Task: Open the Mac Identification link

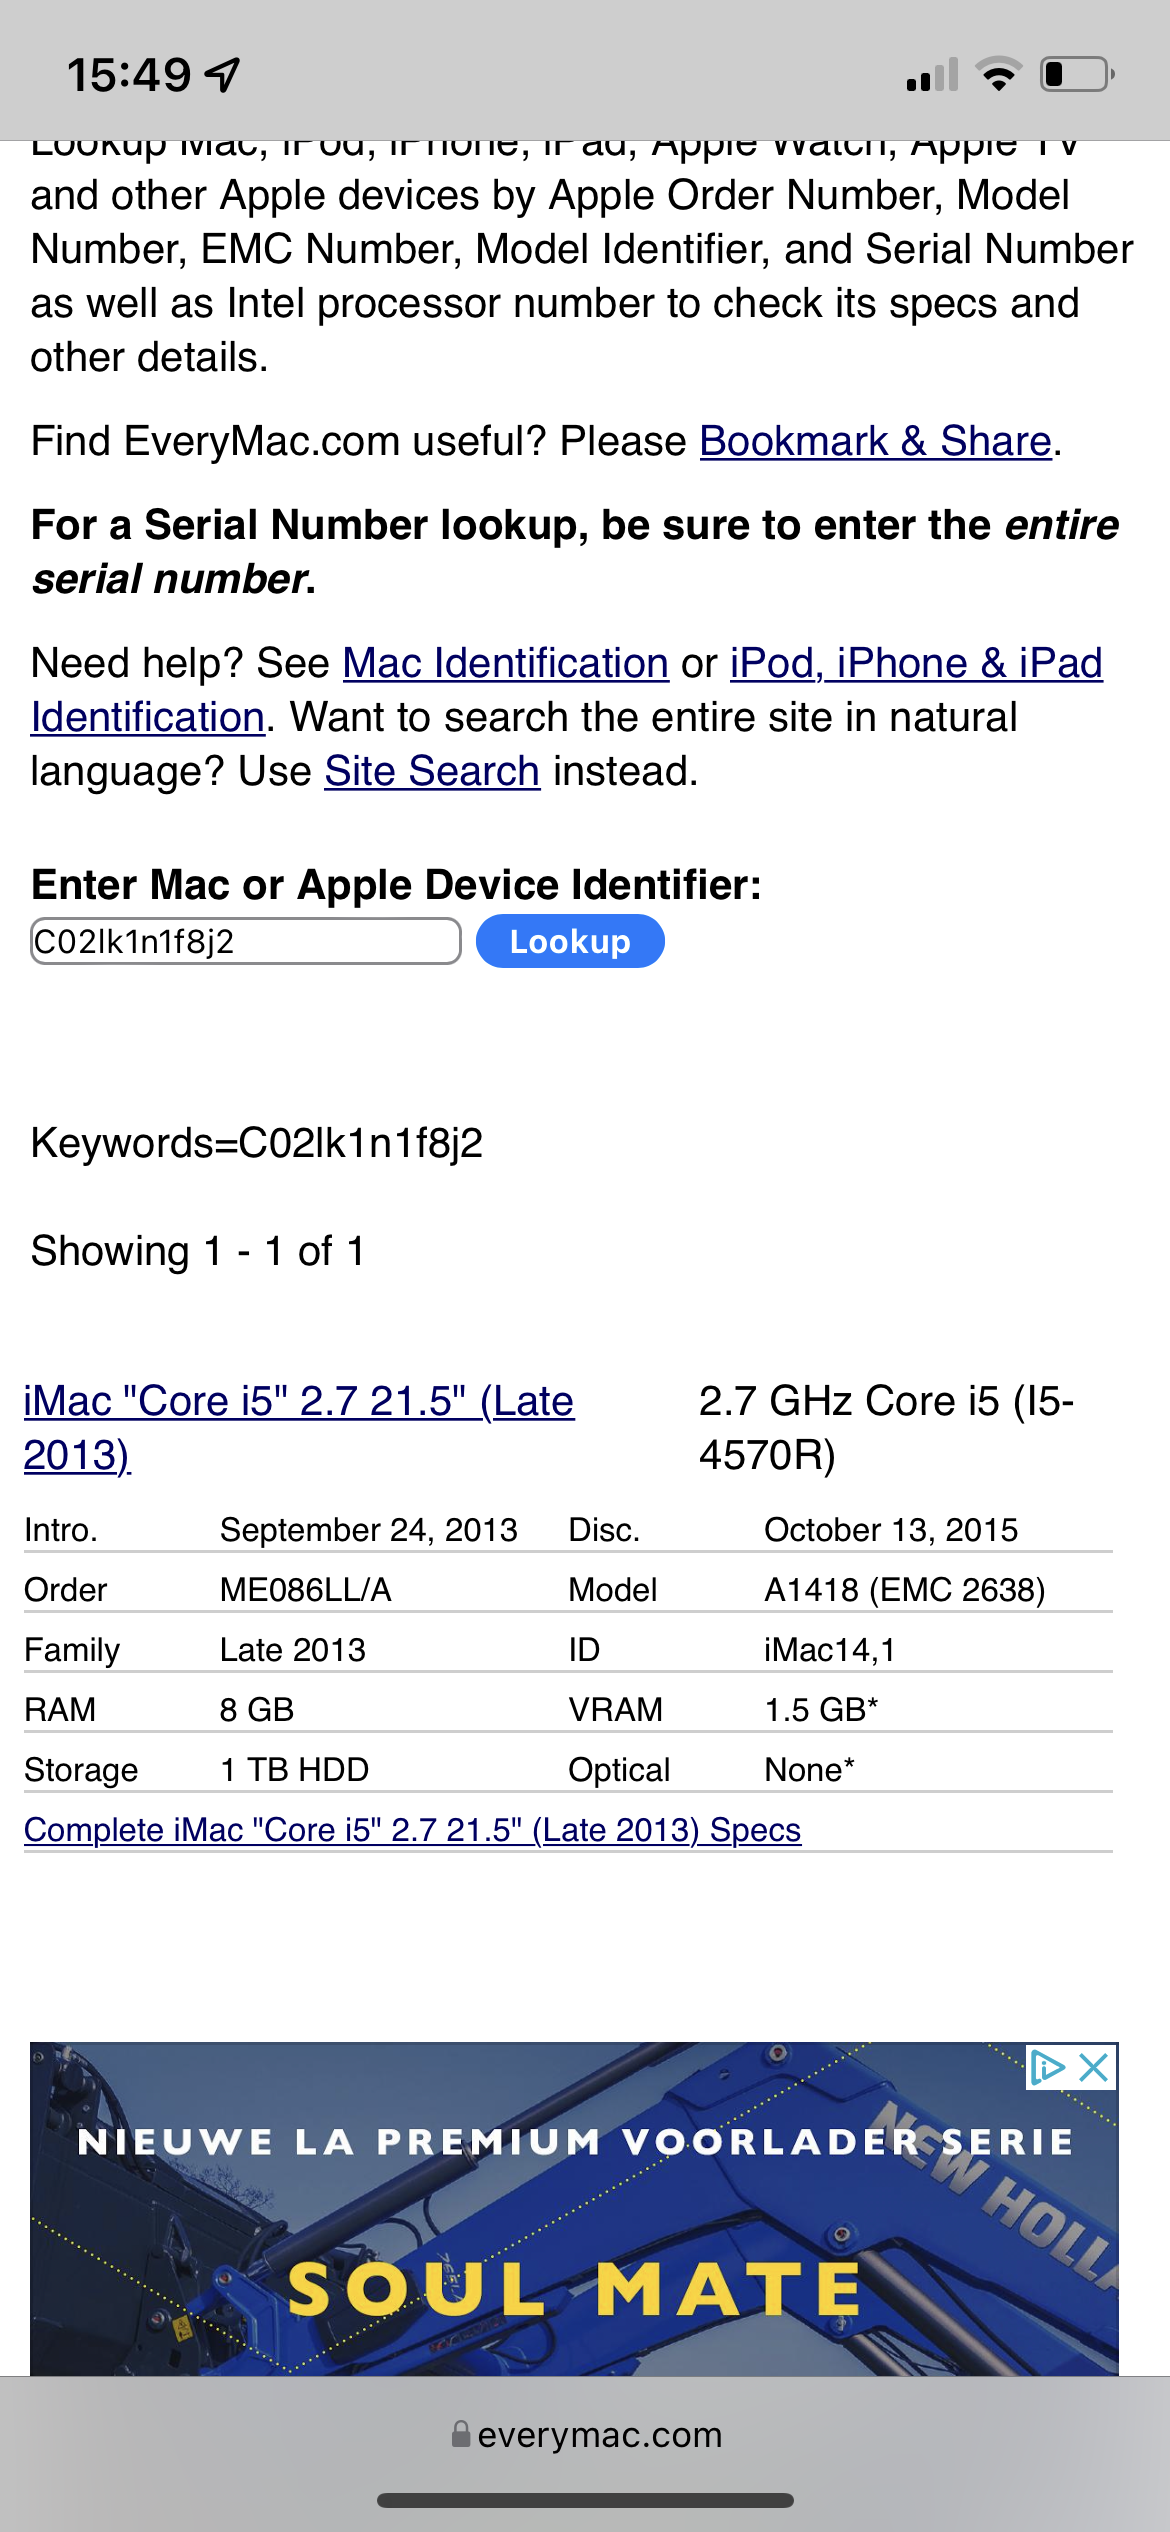Action: click(506, 663)
